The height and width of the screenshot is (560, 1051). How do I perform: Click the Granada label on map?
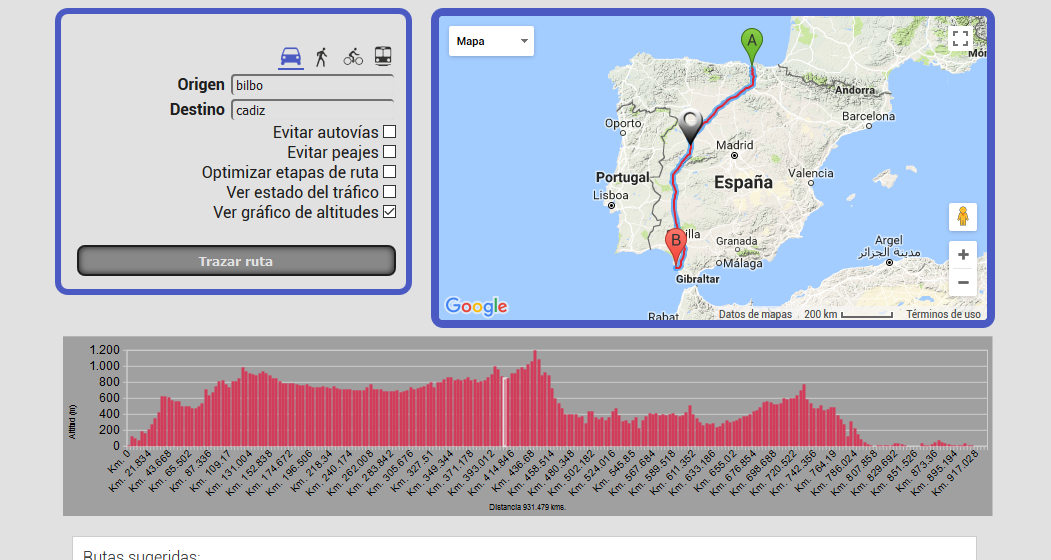[737, 241]
